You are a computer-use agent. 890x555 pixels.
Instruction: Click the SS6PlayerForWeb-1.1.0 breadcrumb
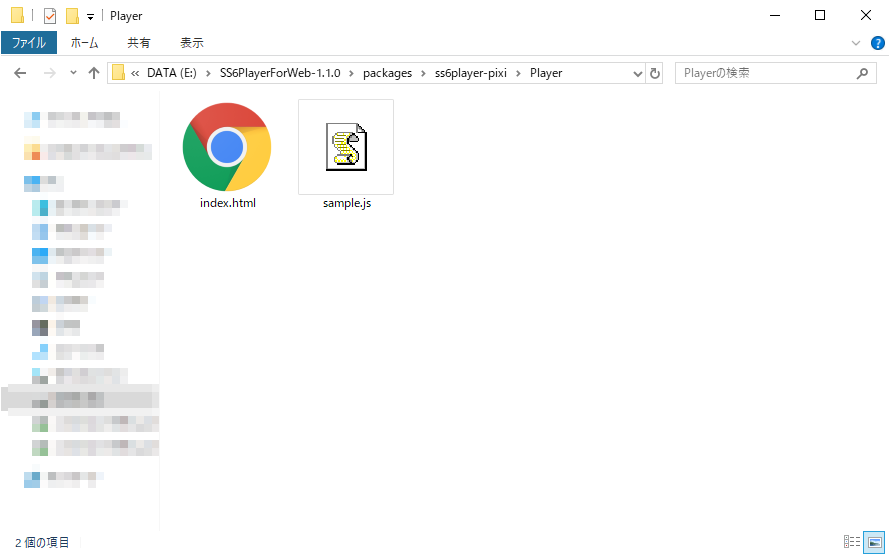(x=280, y=73)
